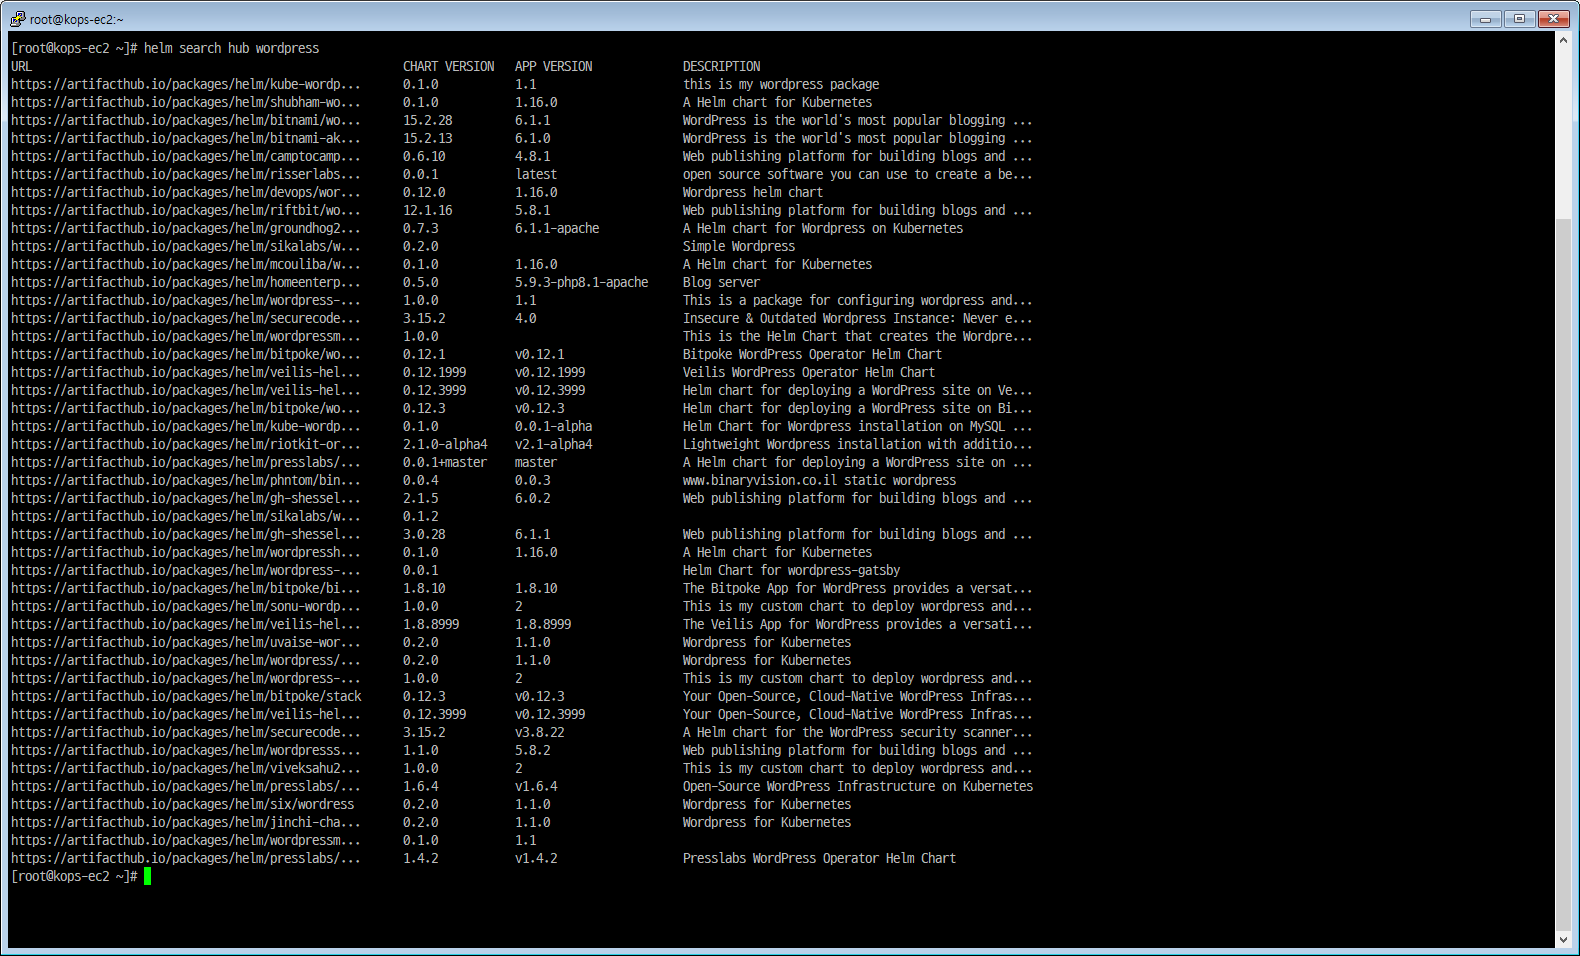Viewport: 1580px width, 956px height.
Task: Click the URL ending in helm/groundhog2...
Action: pyautogui.click(x=186, y=228)
